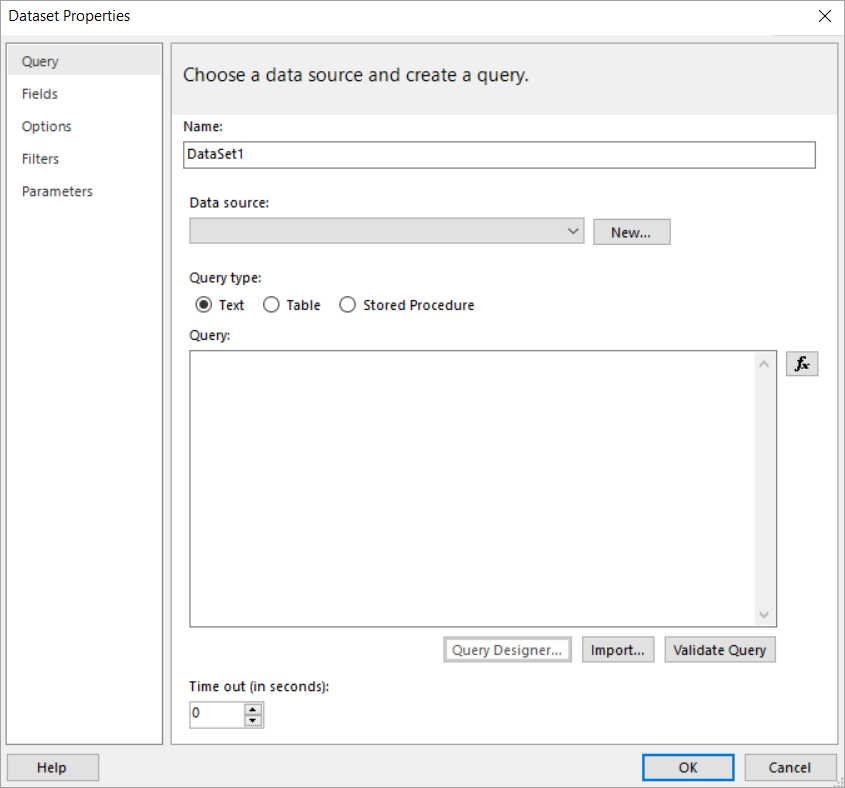Close the Dataset Properties dialog
Image resolution: width=845 pixels, height=788 pixels.
click(x=824, y=16)
